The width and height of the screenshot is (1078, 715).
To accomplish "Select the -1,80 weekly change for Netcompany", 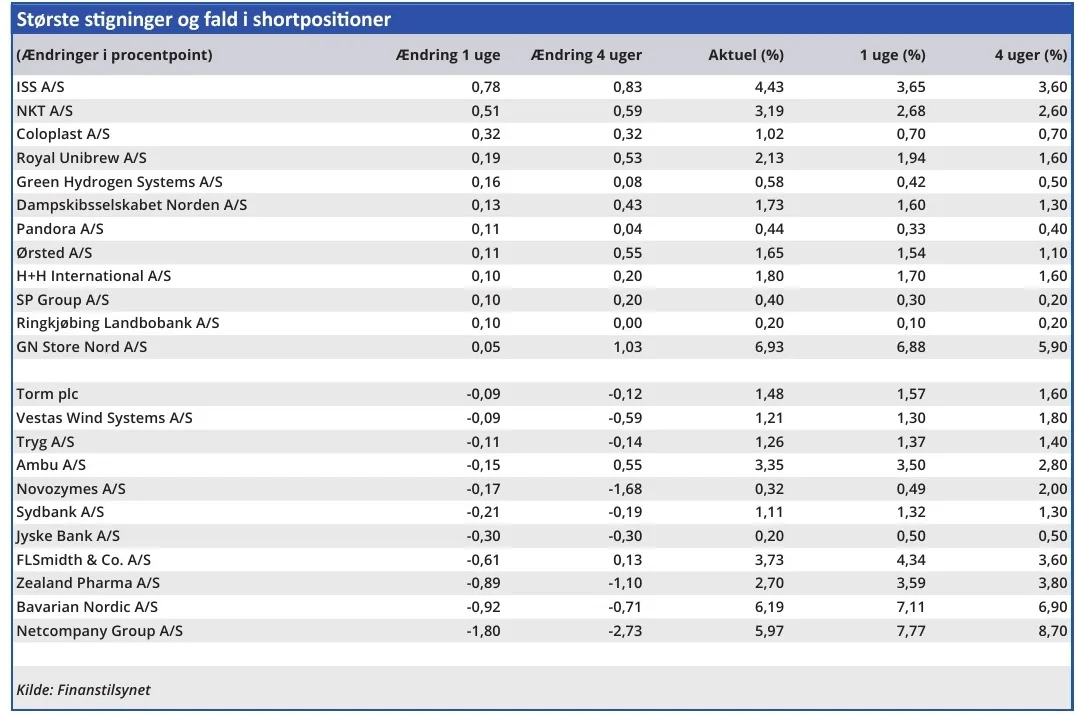I will click(483, 631).
